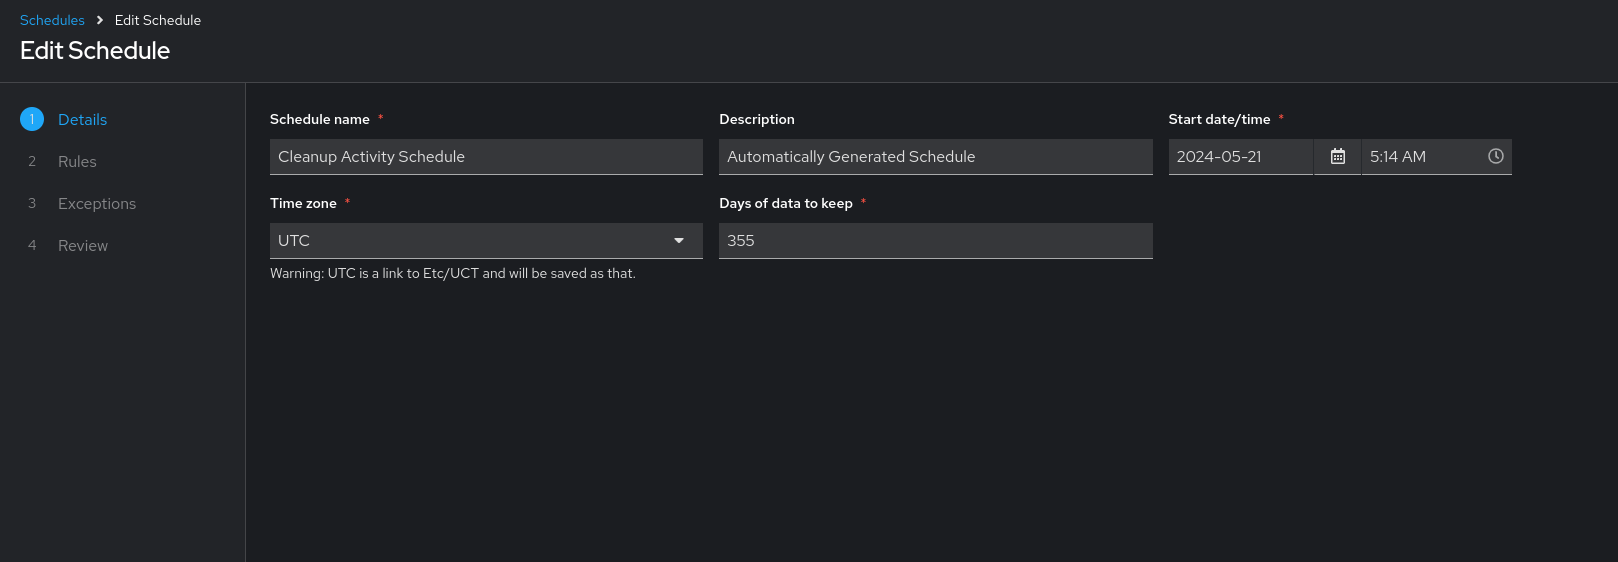
Task: Focus the Days of data to keep field
Action: (x=935, y=241)
